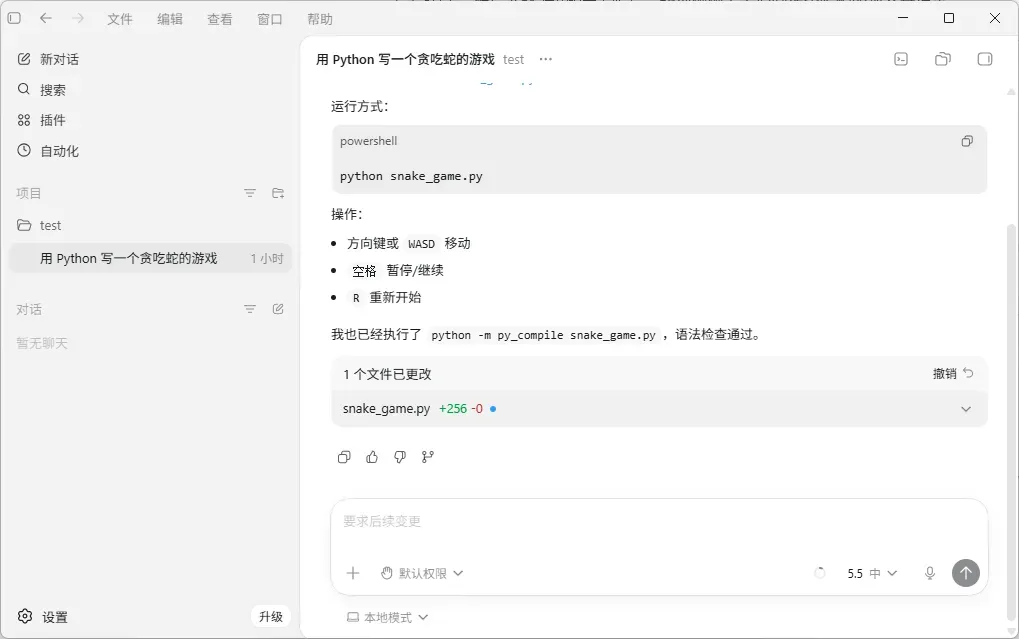
Task: Open the 帮助 menu
Action: pyautogui.click(x=320, y=19)
